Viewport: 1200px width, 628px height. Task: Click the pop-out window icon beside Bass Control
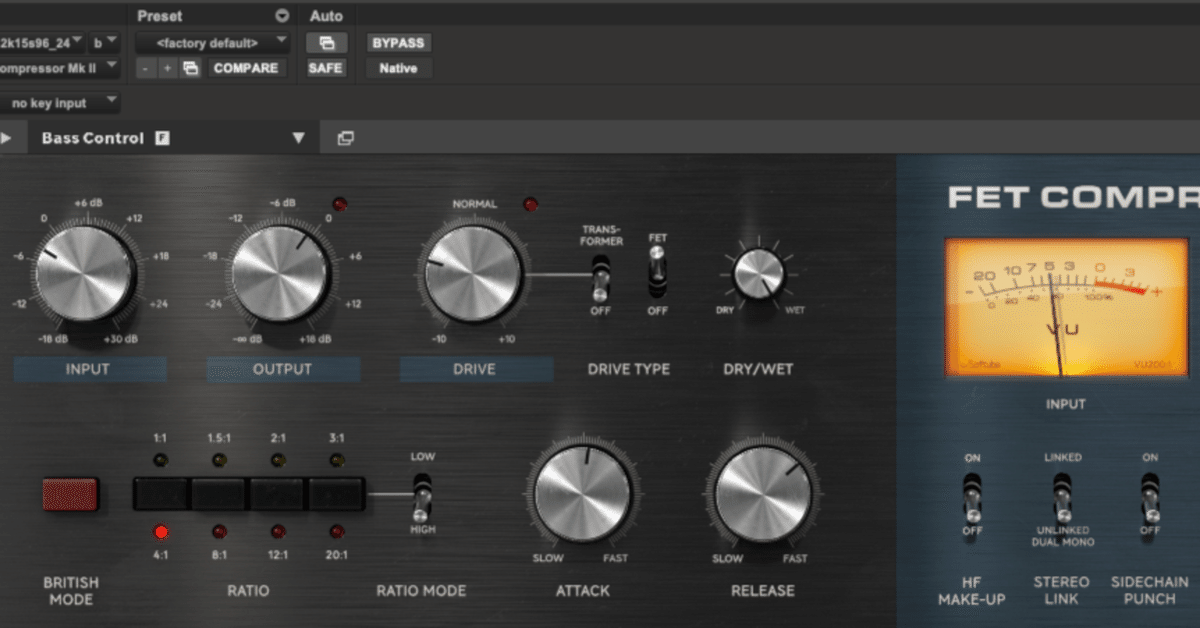pyautogui.click(x=346, y=138)
